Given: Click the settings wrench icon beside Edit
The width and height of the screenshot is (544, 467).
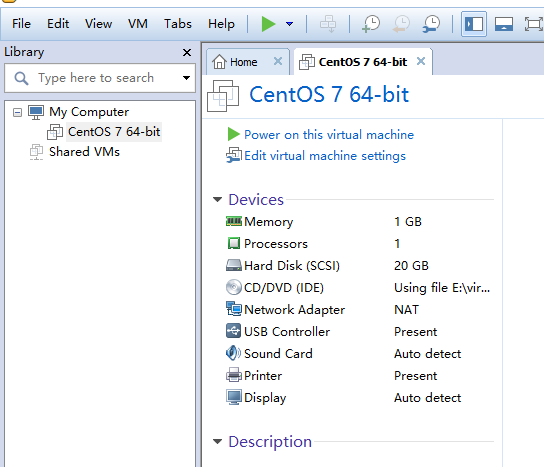Looking at the screenshot, I should tap(233, 155).
